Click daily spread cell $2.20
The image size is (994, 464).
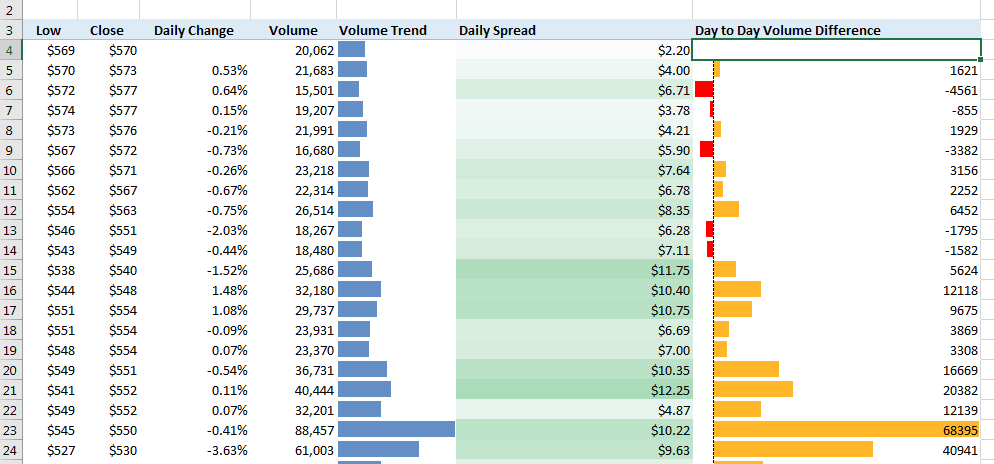(x=574, y=49)
